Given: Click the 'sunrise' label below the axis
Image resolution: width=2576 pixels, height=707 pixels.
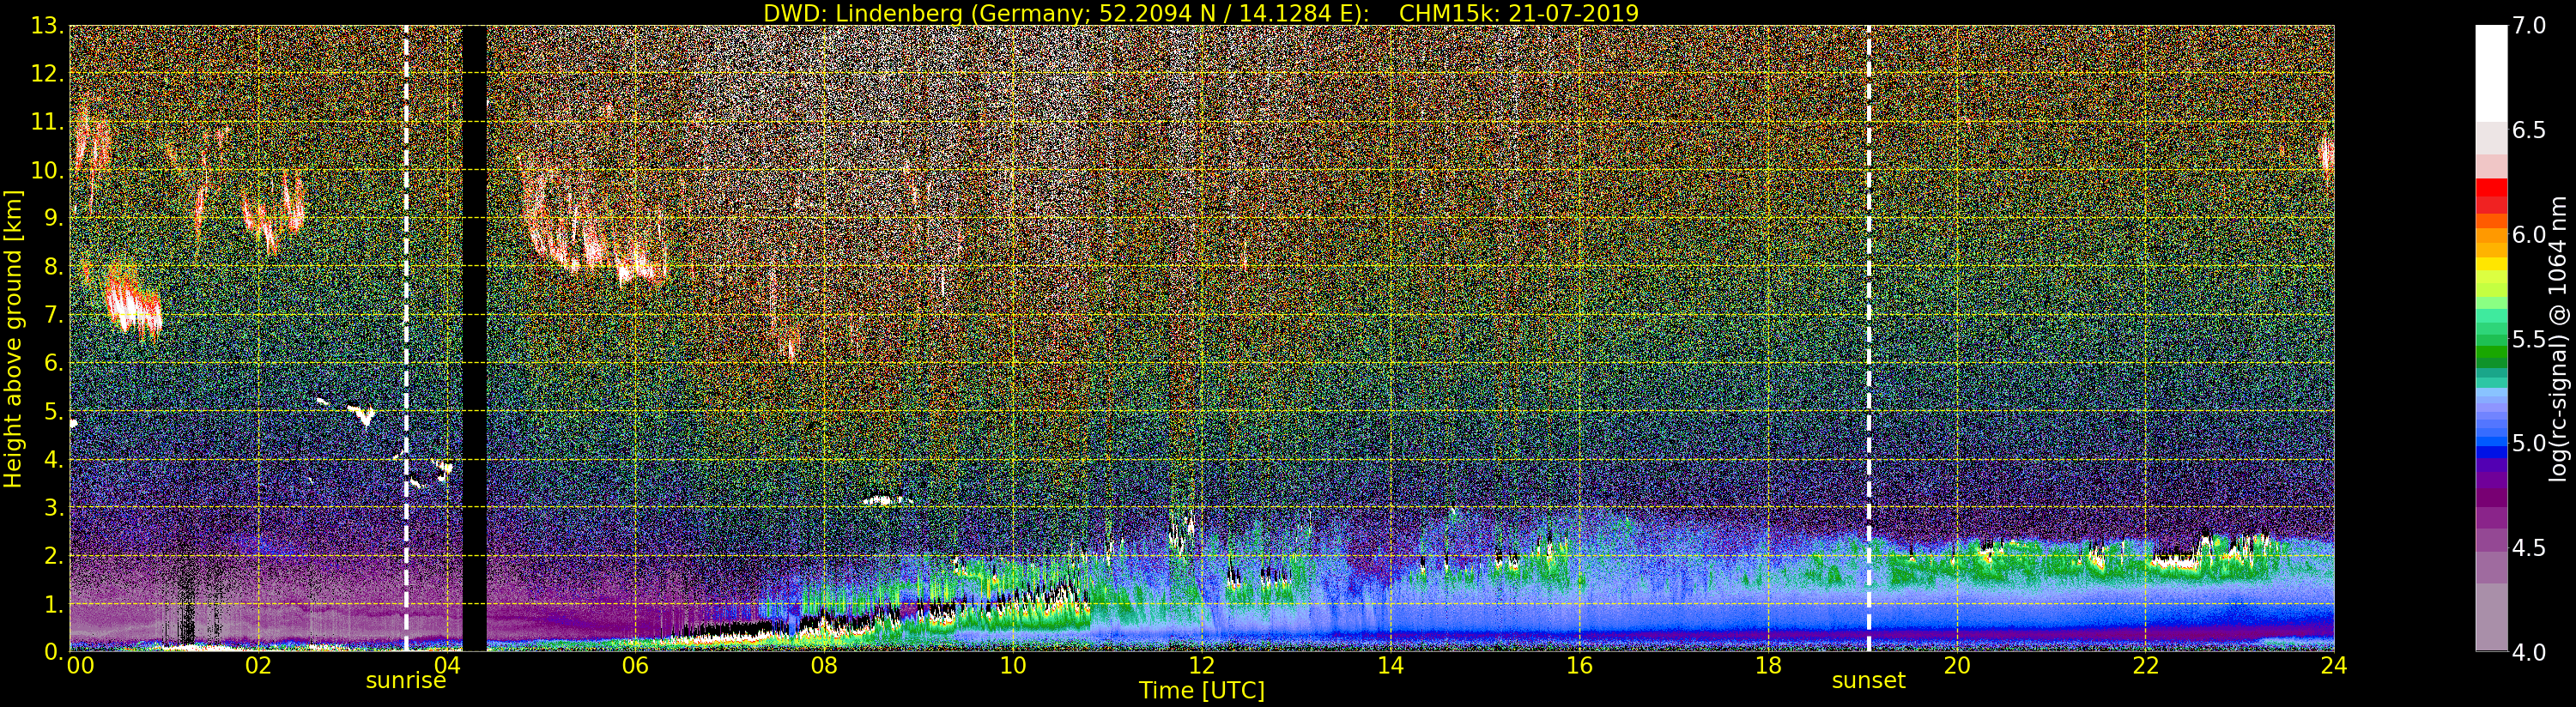Looking at the screenshot, I should pos(405,681).
